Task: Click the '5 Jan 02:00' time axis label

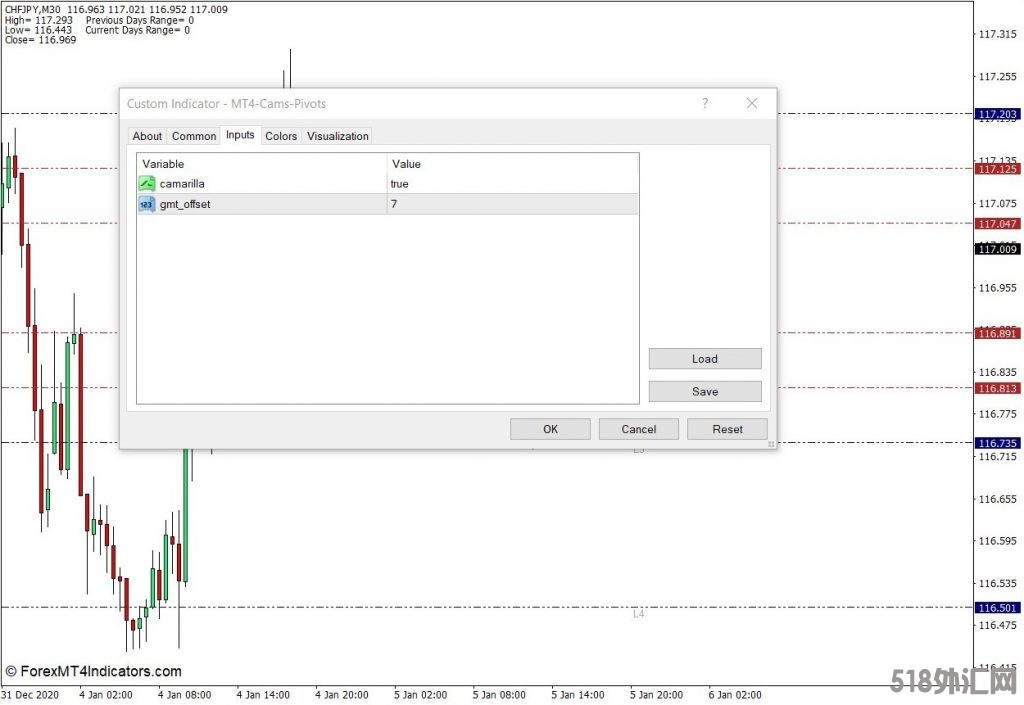Action: tap(421, 695)
